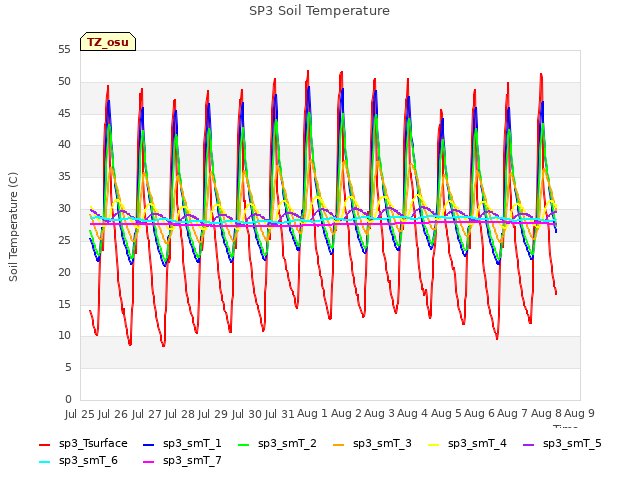Click the Aug 4 x-axis tick label
This screenshot has width=640, height=480.
click(x=412, y=413)
